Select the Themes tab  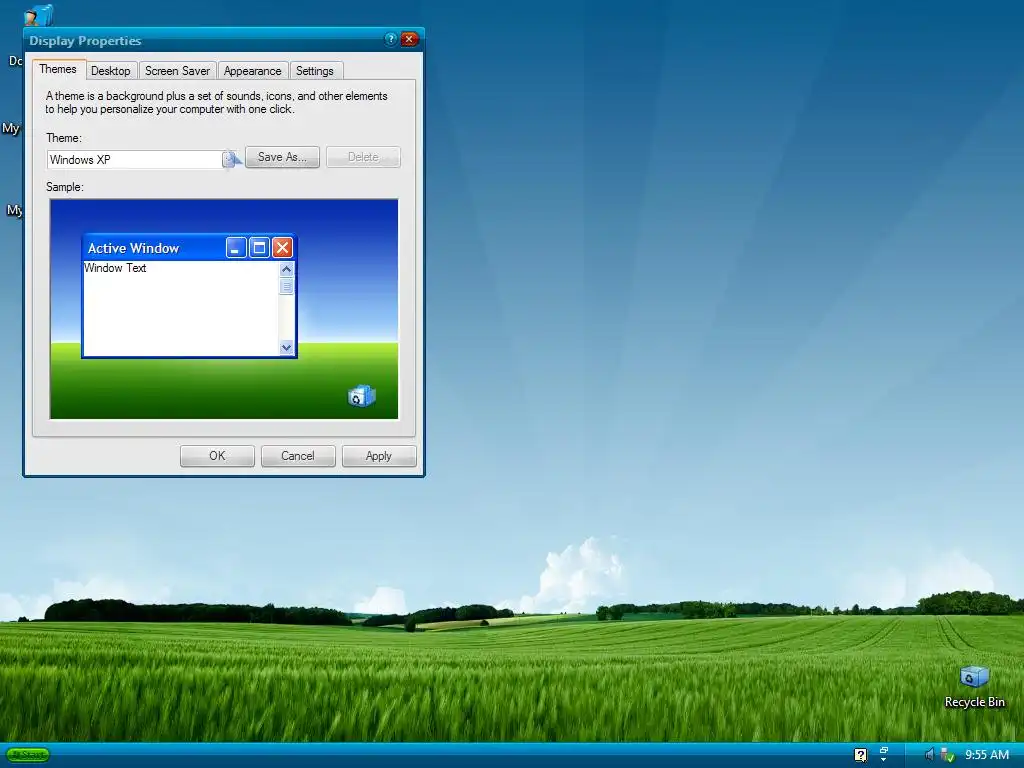[x=57, y=69]
